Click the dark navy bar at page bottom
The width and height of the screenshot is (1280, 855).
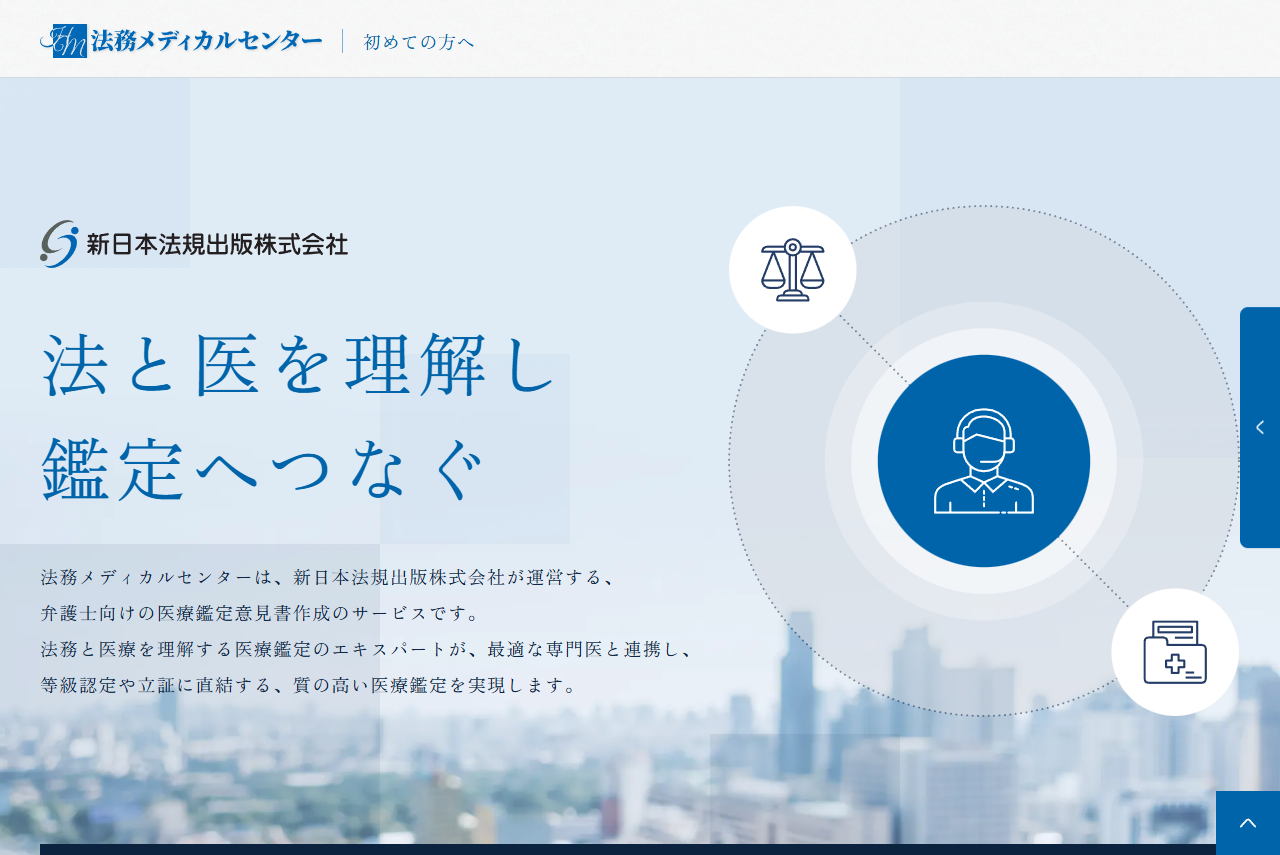click(x=620, y=849)
